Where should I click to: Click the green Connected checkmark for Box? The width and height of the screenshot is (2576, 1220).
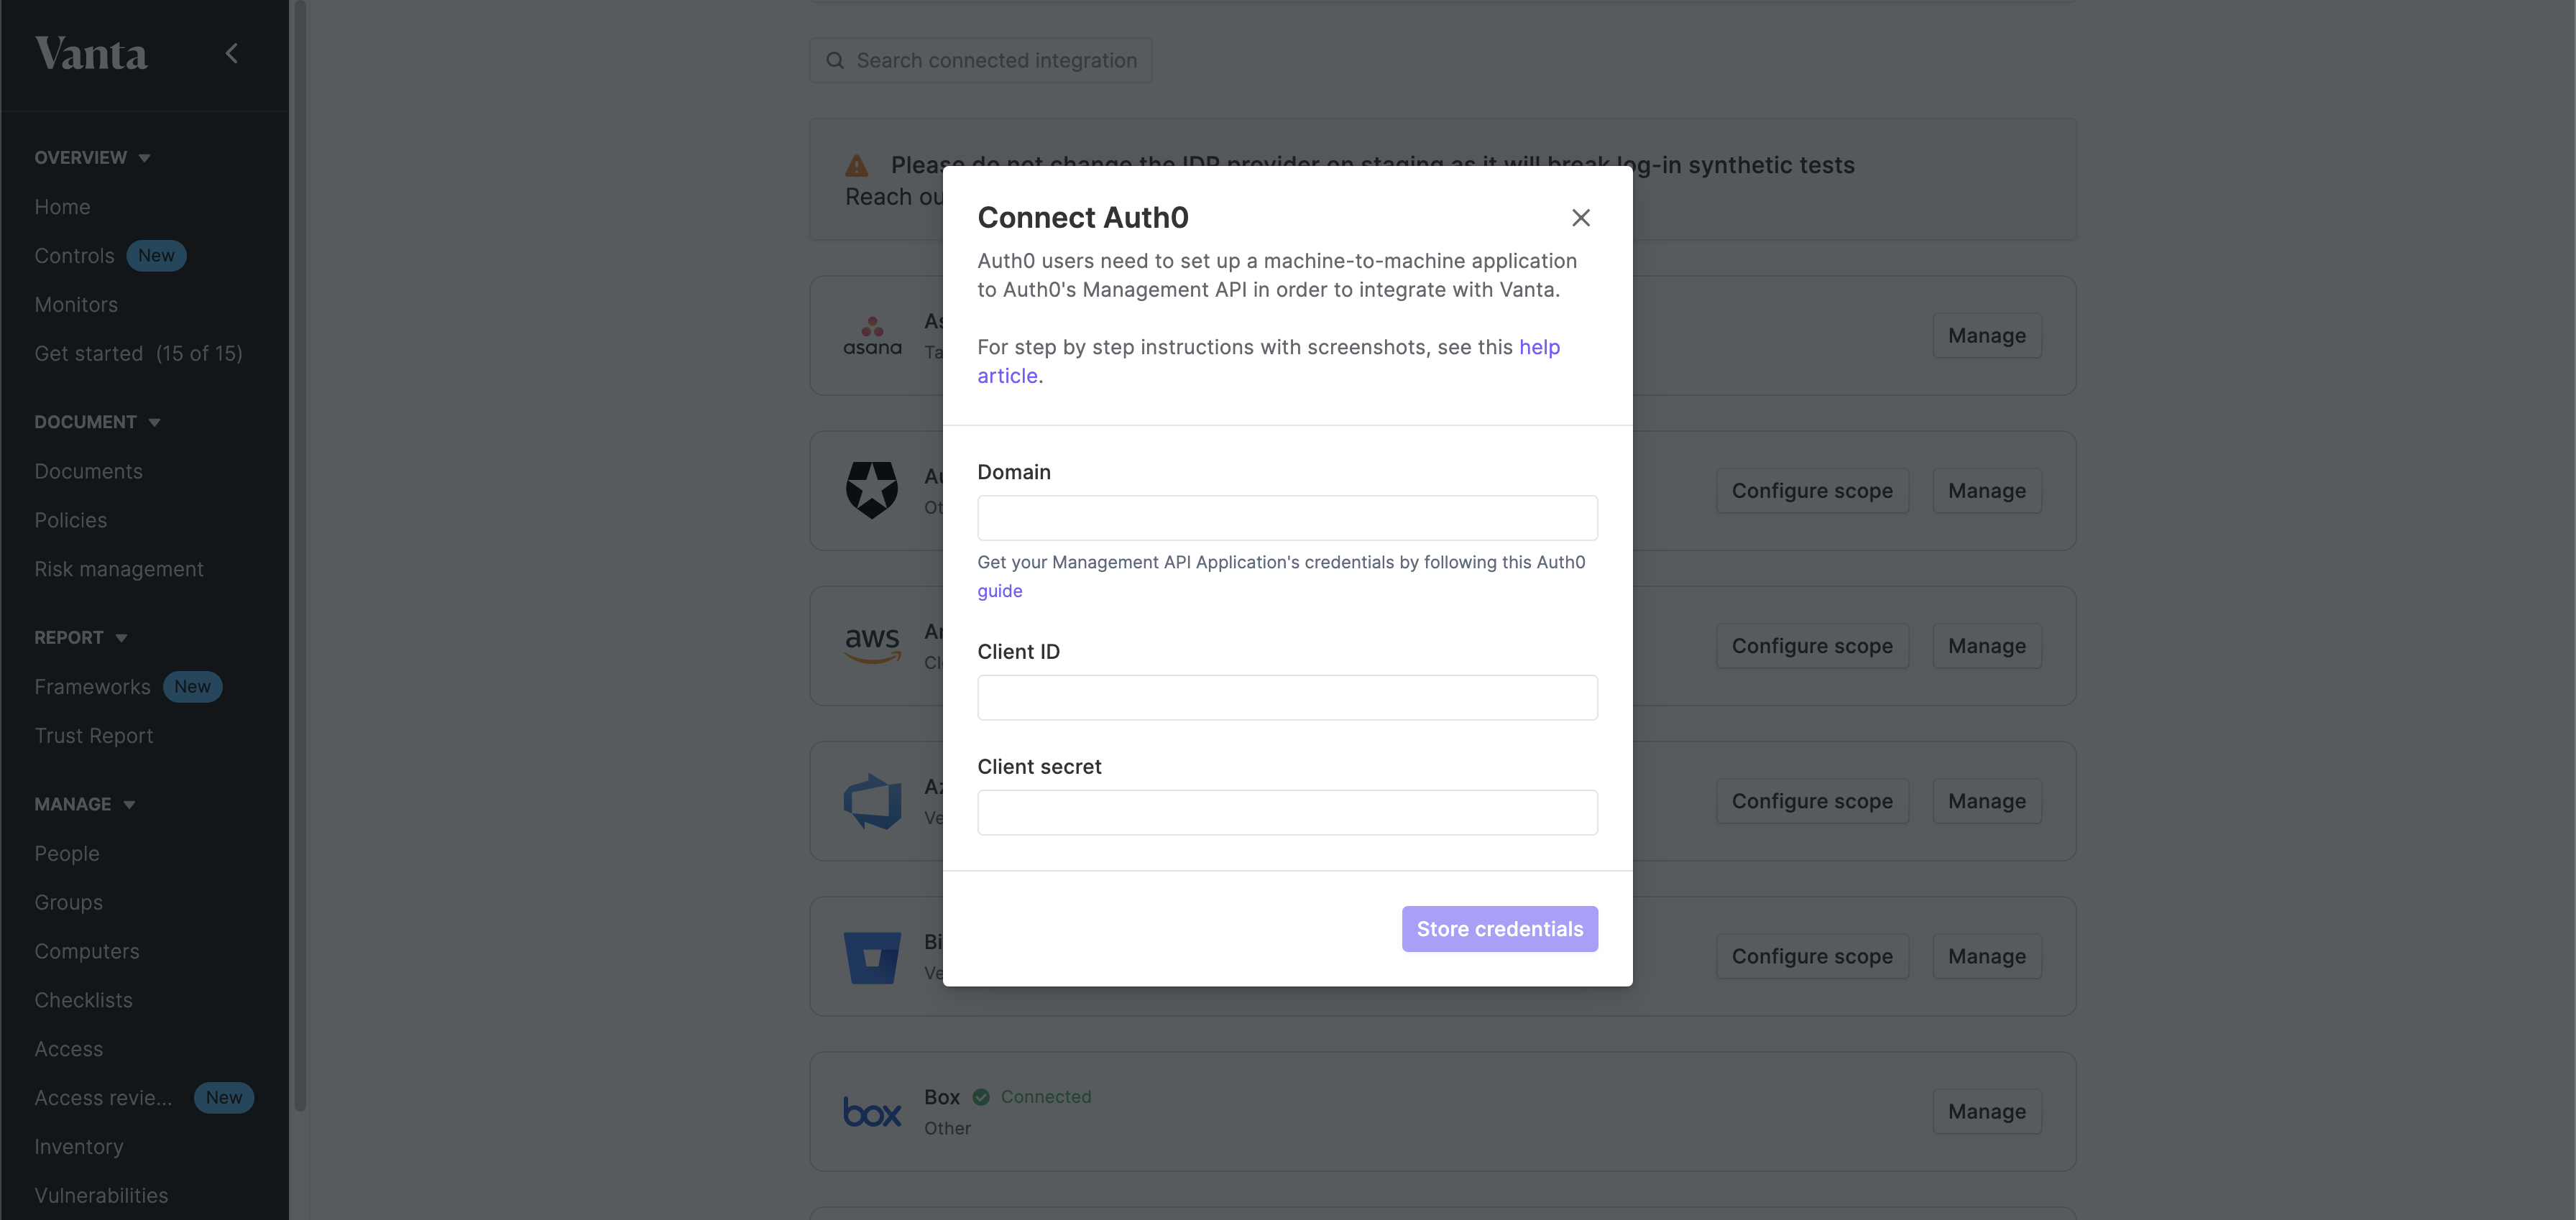pyautogui.click(x=981, y=1097)
